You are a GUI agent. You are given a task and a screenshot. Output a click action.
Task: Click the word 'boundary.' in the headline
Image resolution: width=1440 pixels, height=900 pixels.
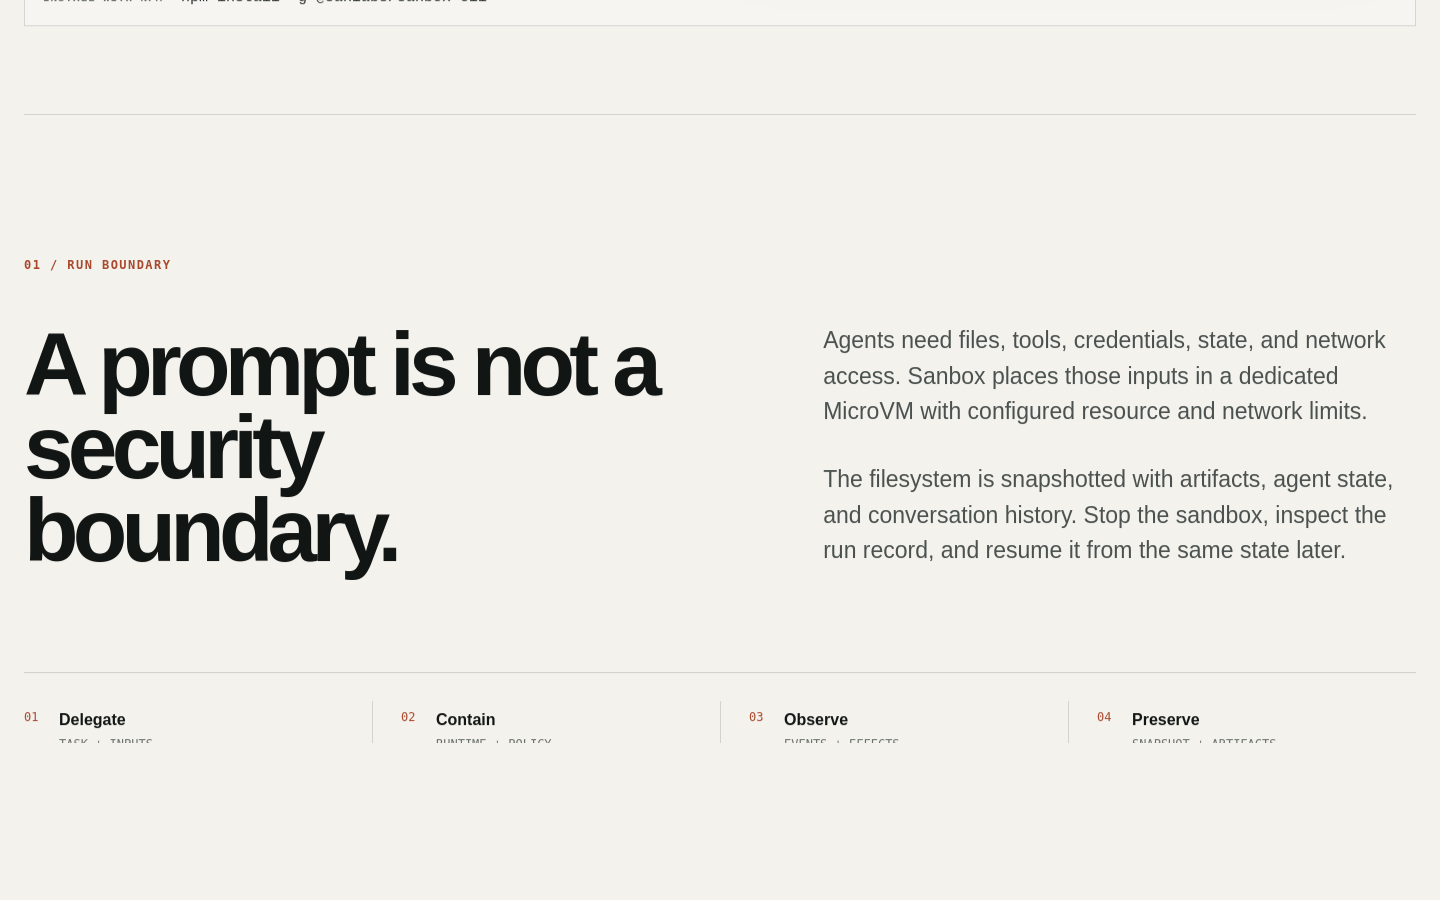click(211, 532)
